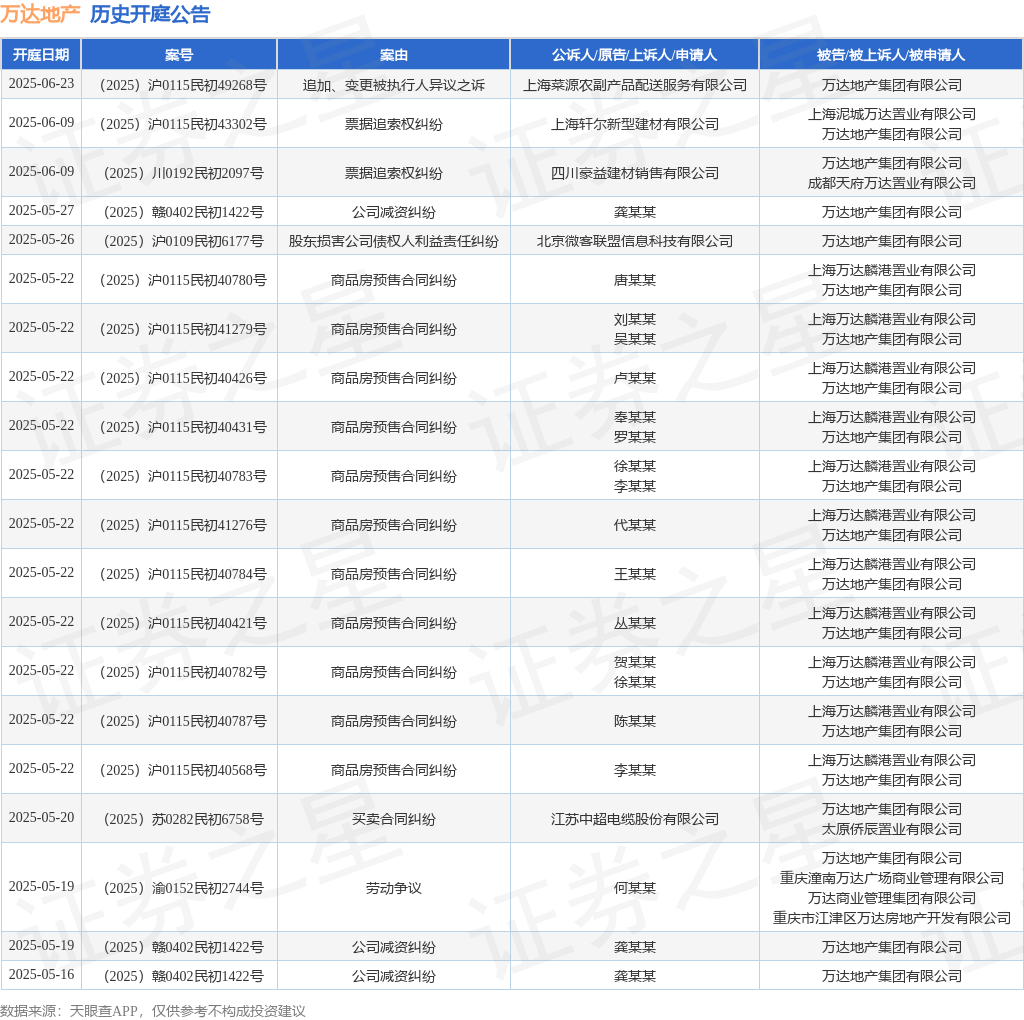Click 太原侨辰置业有限公司
Screen dimensions: 1024x1020
(891, 829)
